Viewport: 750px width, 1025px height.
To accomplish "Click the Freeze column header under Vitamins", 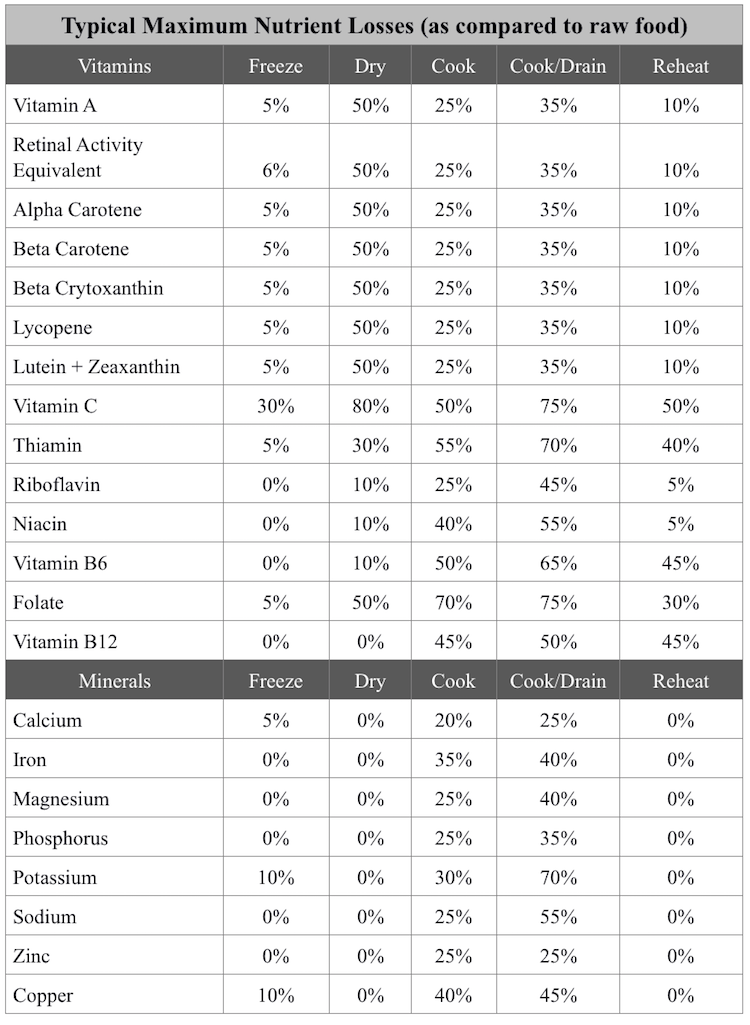I will click(x=275, y=66).
